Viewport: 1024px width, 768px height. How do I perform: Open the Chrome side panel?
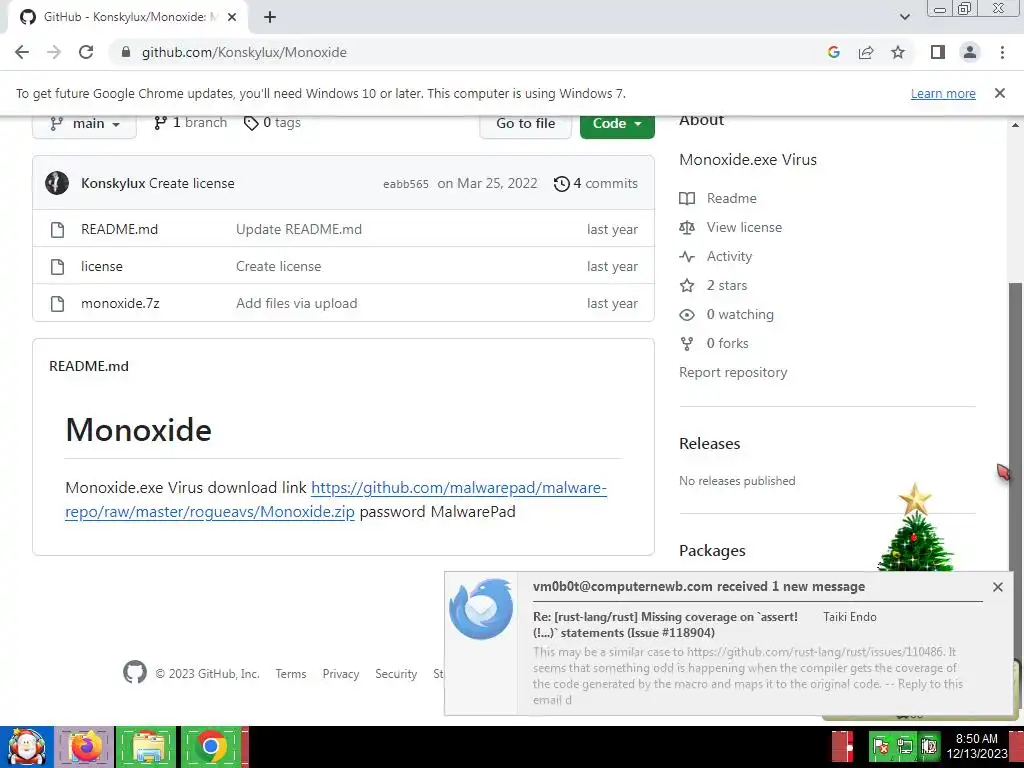click(938, 52)
